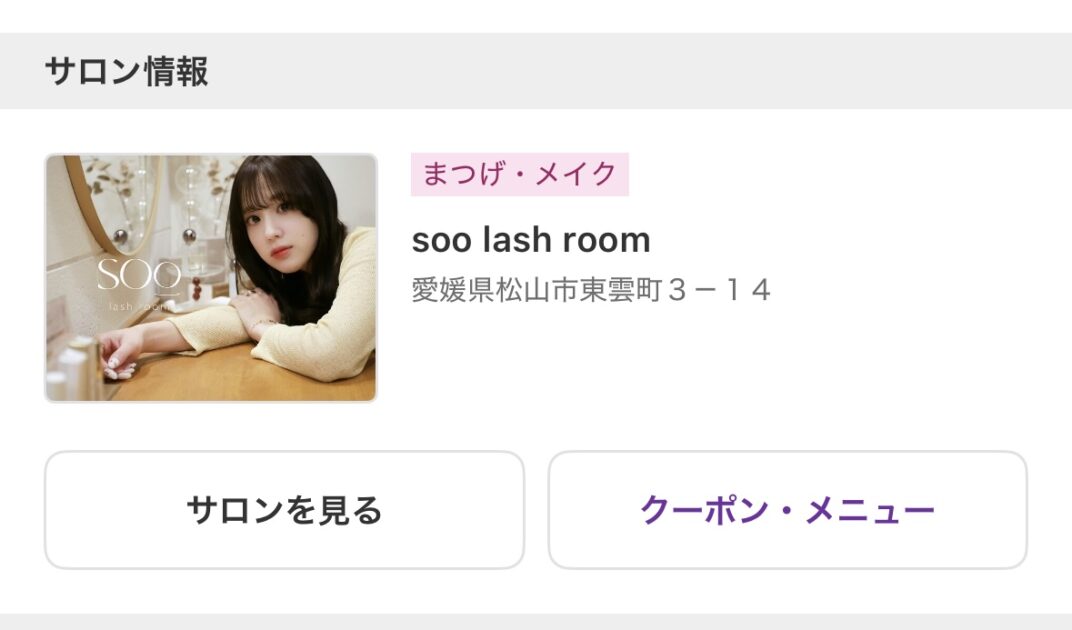Tap the street number ３－１４ in the address
The image size is (1072, 630).
pyautogui.click(x=718, y=290)
